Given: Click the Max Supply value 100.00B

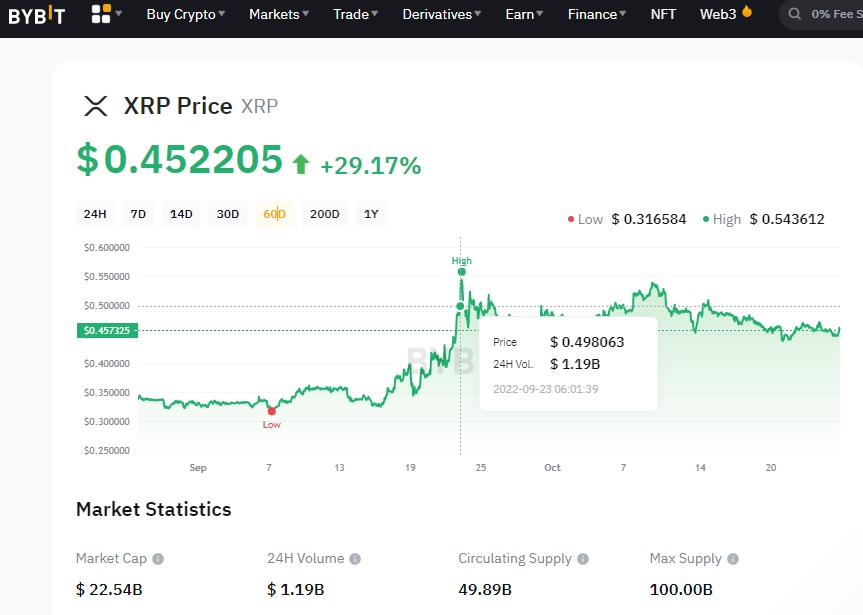Looking at the screenshot, I should 681,590.
